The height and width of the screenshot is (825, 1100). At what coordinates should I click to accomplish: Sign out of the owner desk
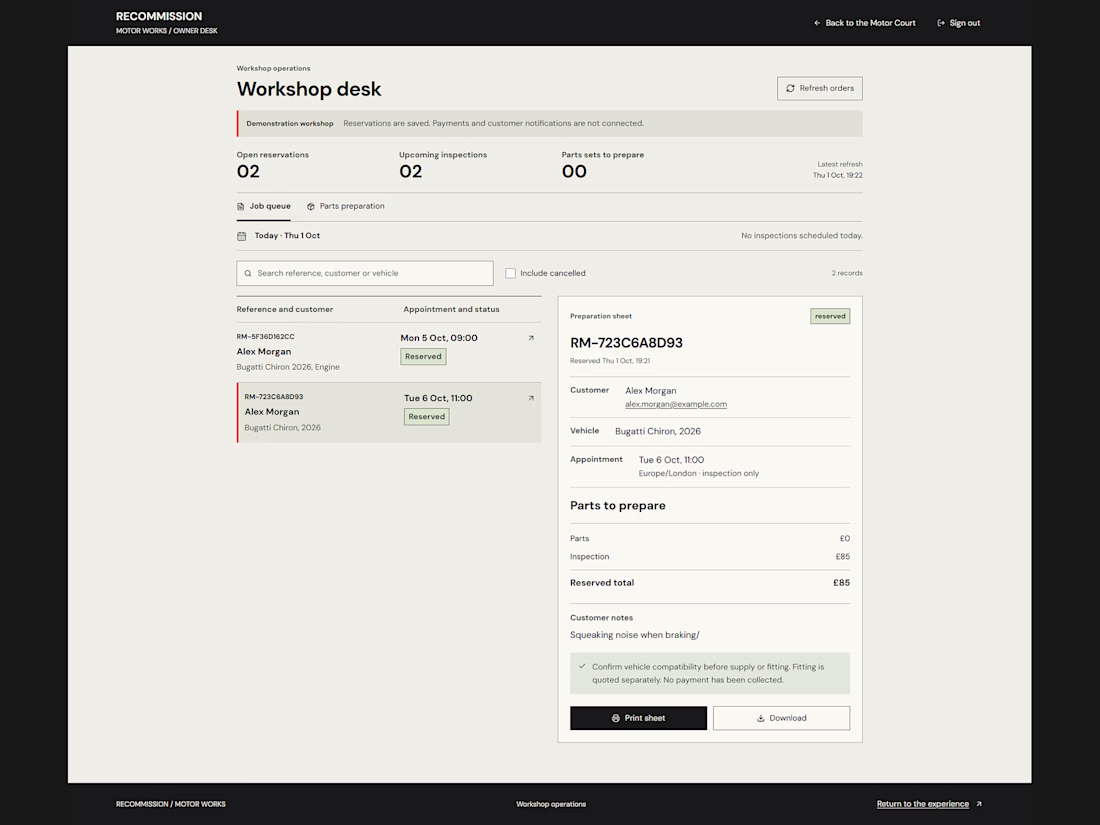pos(958,23)
